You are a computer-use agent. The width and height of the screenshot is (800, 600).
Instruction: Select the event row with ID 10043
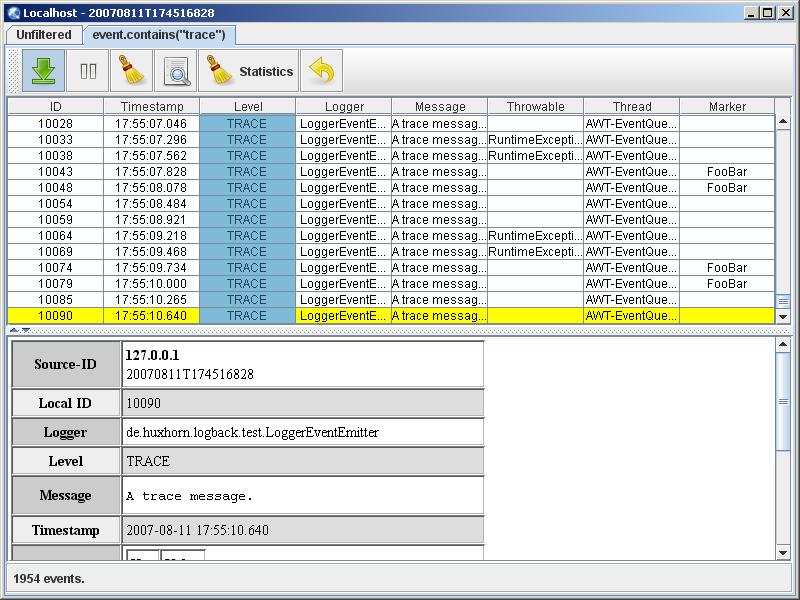55,172
